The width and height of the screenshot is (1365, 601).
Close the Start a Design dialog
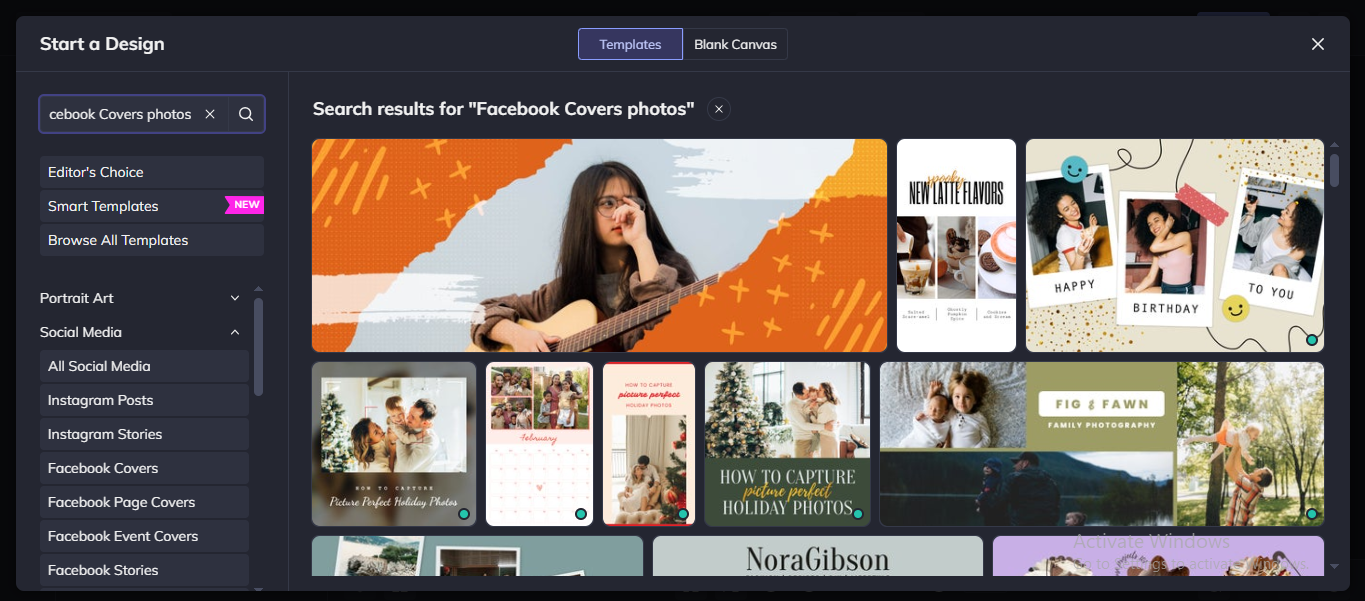(x=1317, y=43)
